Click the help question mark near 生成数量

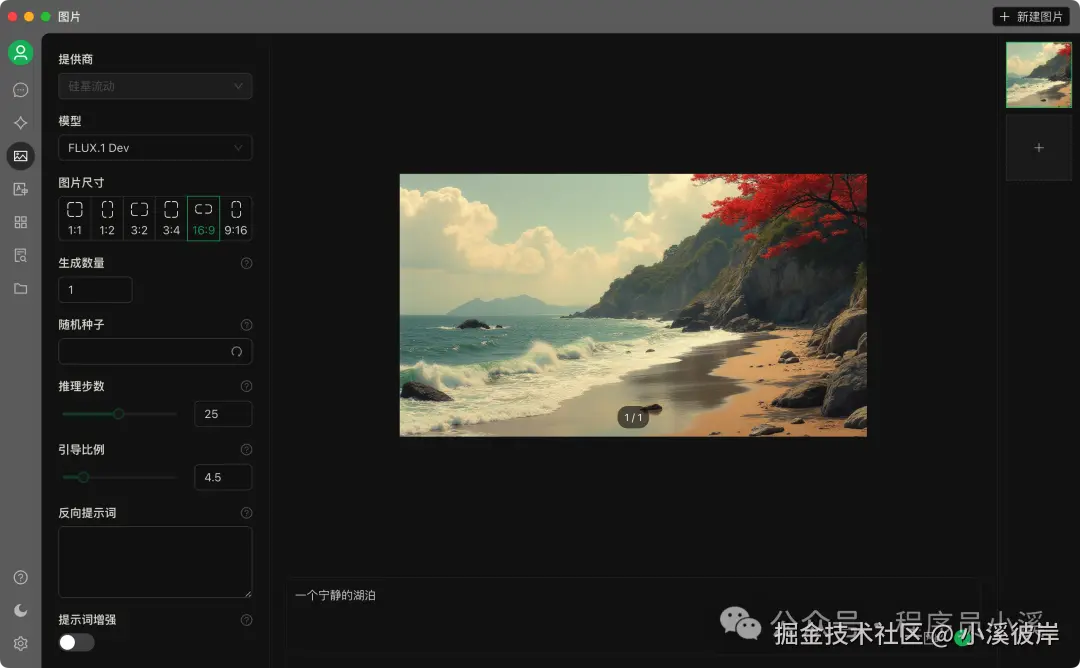[x=246, y=263]
